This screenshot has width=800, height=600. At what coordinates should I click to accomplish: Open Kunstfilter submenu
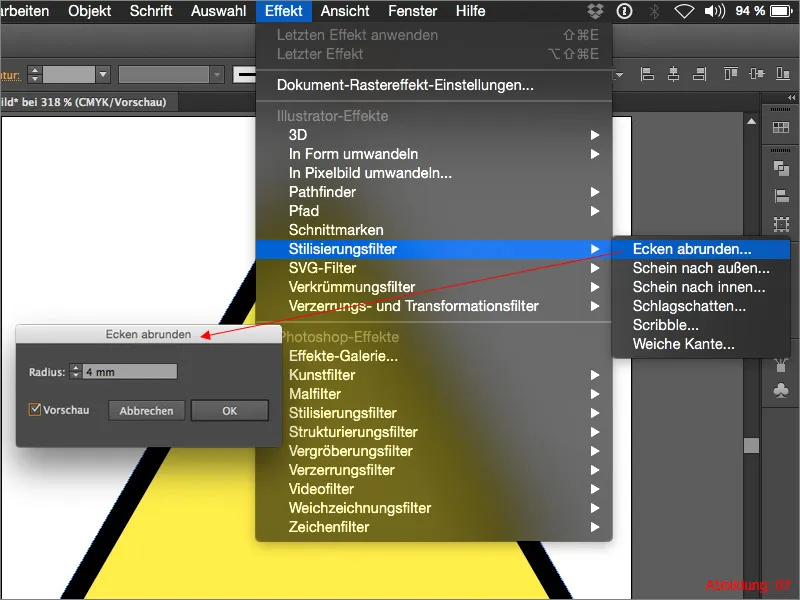point(434,375)
